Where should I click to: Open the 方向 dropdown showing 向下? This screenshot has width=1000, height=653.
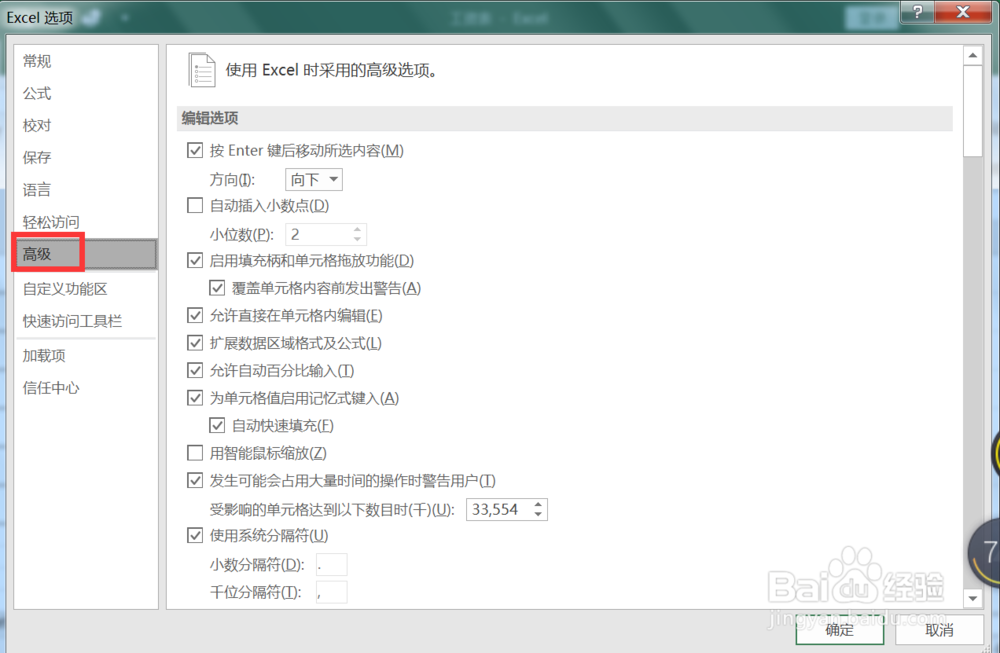314,180
